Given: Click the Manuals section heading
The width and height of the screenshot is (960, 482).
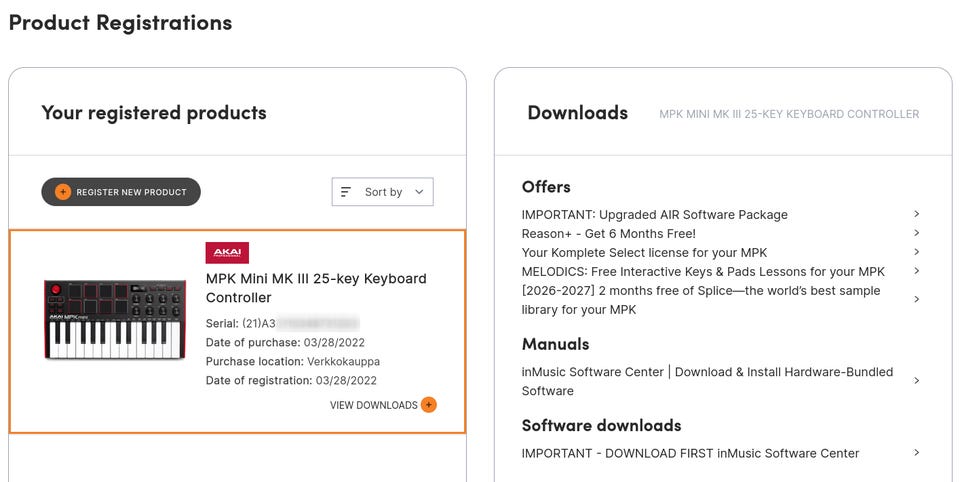Looking at the screenshot, I should [x=555, y=344].
